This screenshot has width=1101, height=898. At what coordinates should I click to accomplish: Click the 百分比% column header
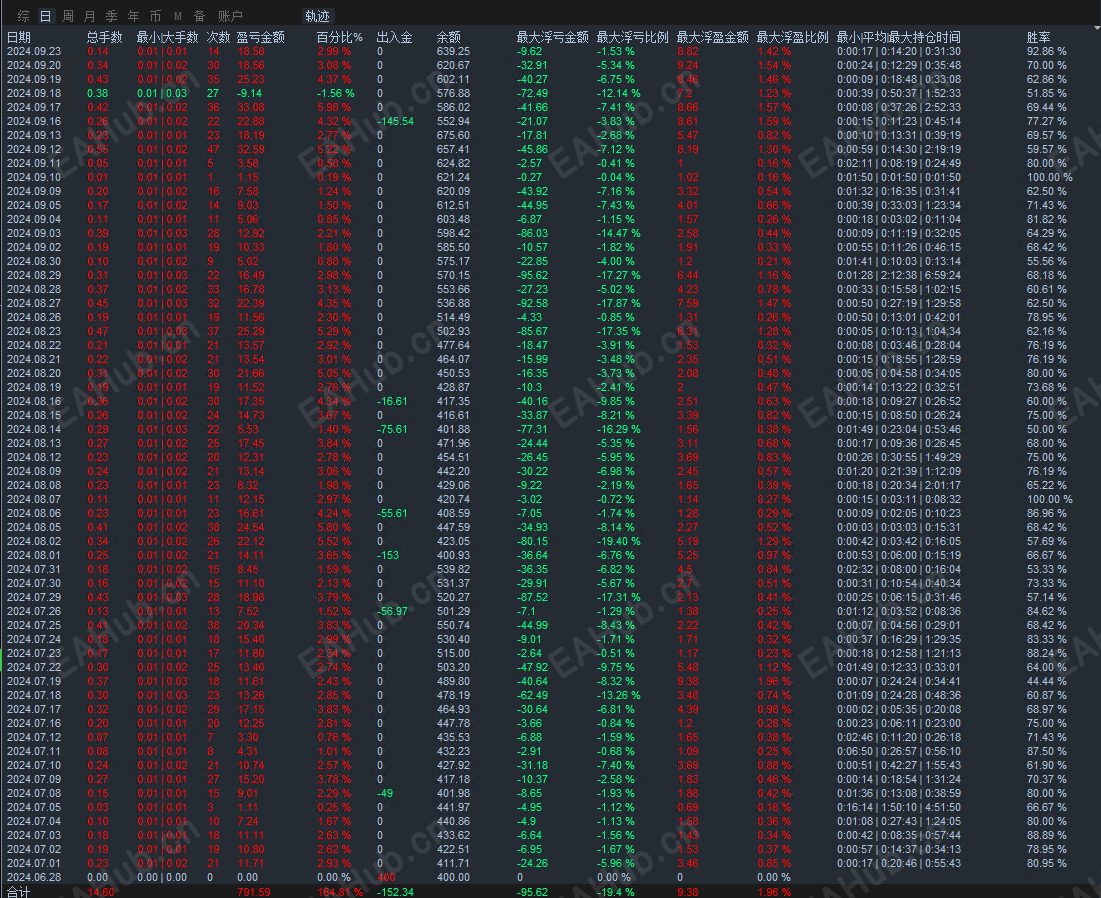pos(340,37)
